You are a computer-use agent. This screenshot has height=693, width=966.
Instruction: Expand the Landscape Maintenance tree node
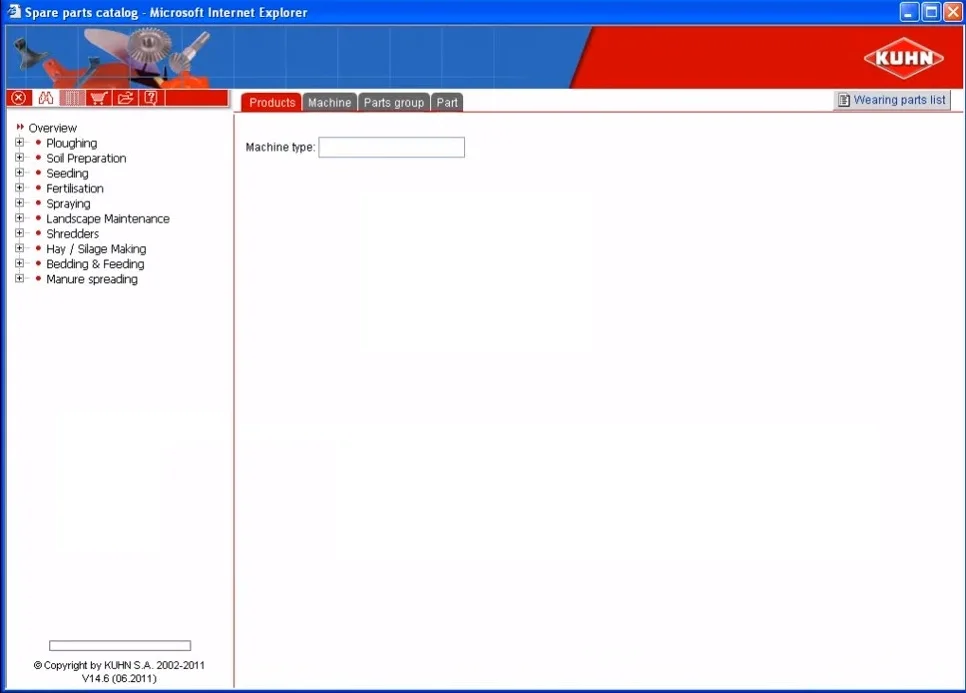tap(20, 218)
